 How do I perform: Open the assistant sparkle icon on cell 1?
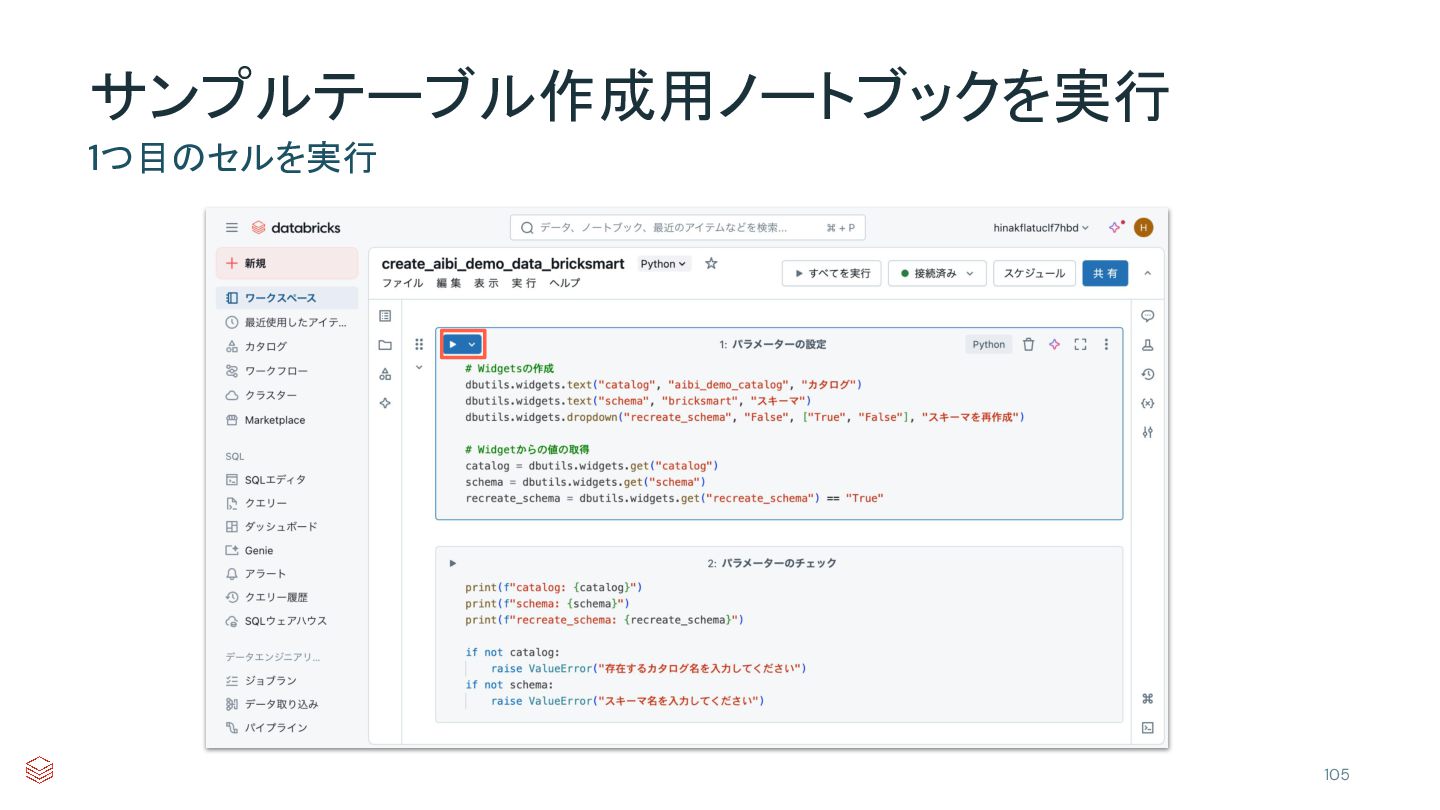(x=1054, y=344)
